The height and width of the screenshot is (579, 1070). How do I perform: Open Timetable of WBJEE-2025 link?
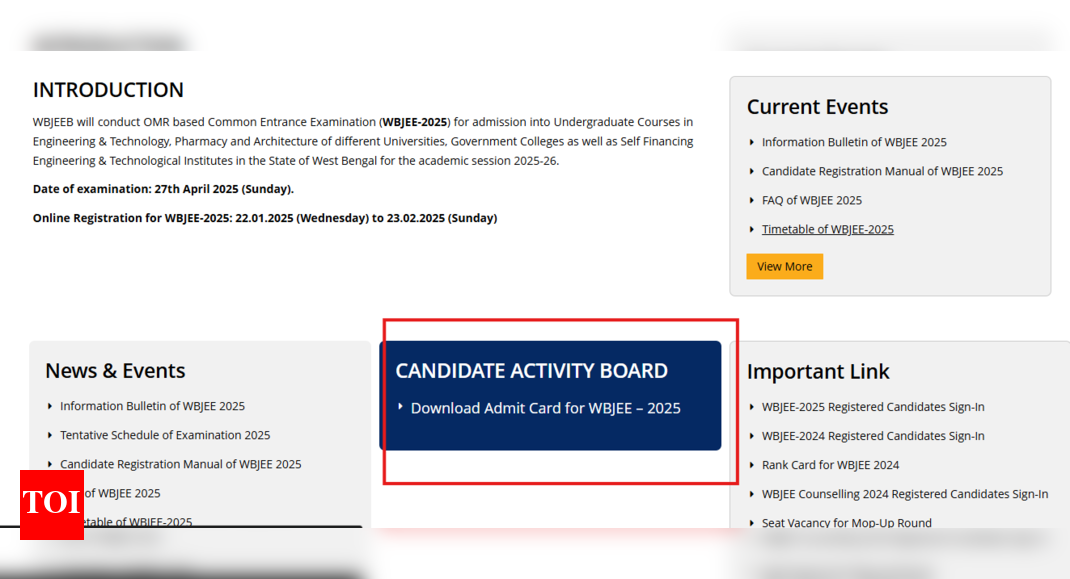827,229
